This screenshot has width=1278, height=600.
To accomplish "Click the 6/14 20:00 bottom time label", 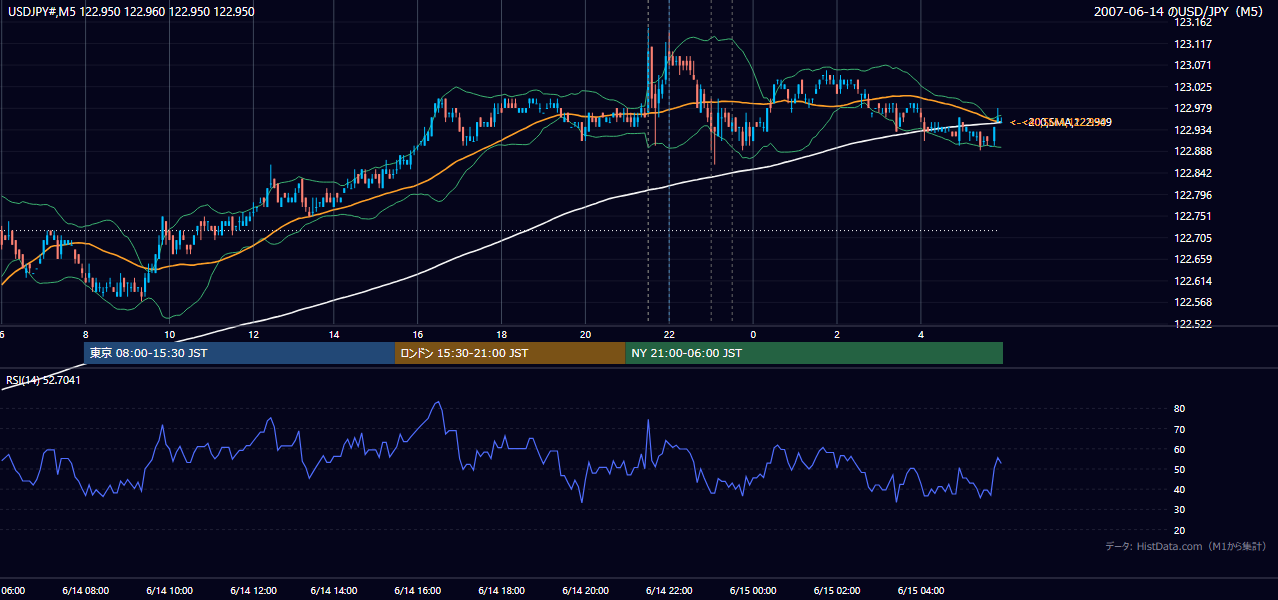I will (585, 591).
